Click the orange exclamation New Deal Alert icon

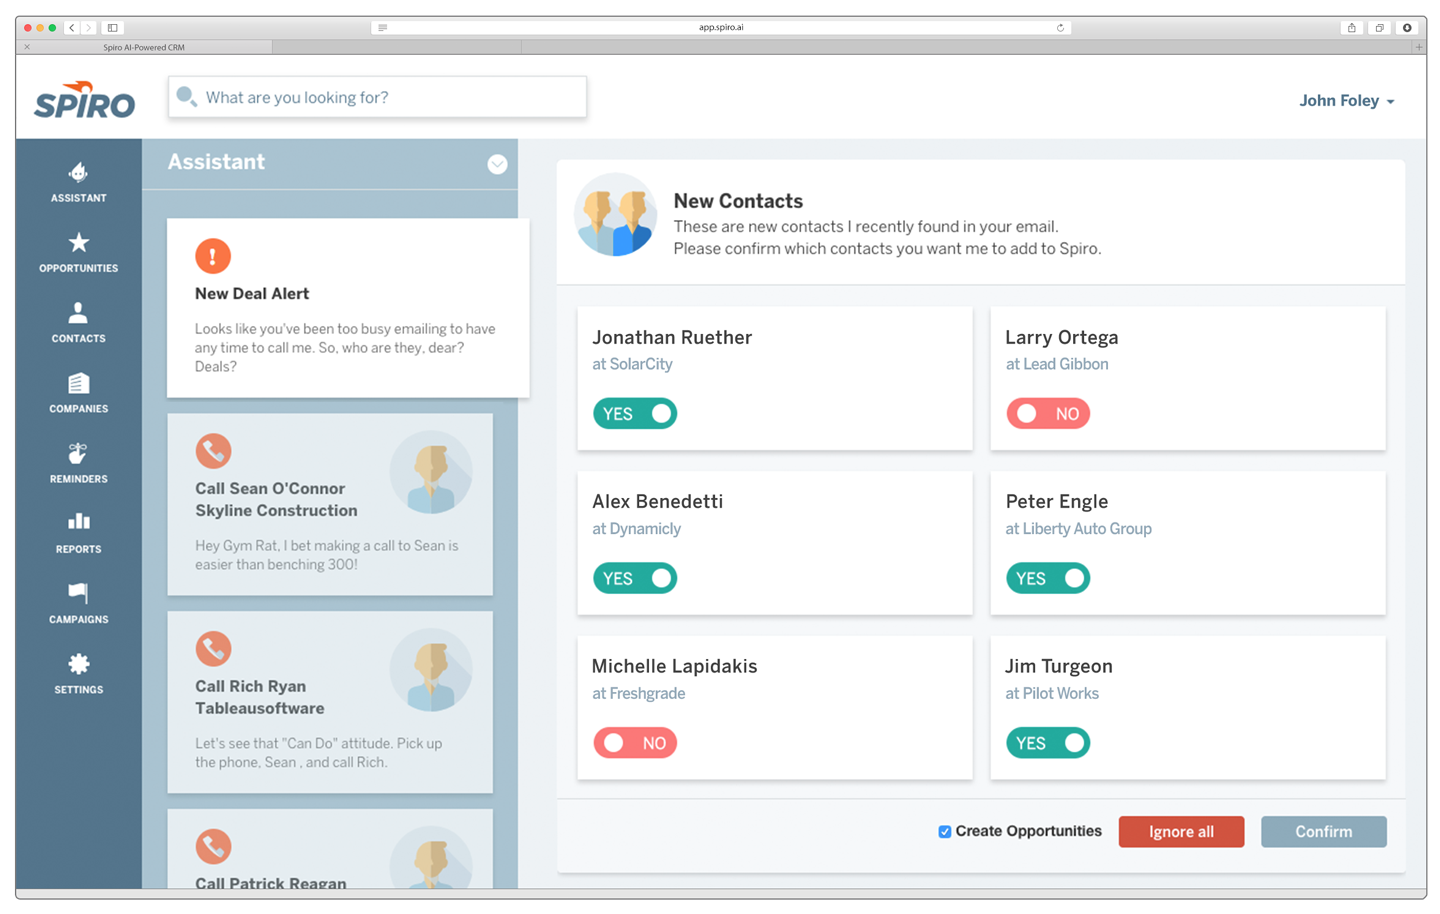[213, 256]
